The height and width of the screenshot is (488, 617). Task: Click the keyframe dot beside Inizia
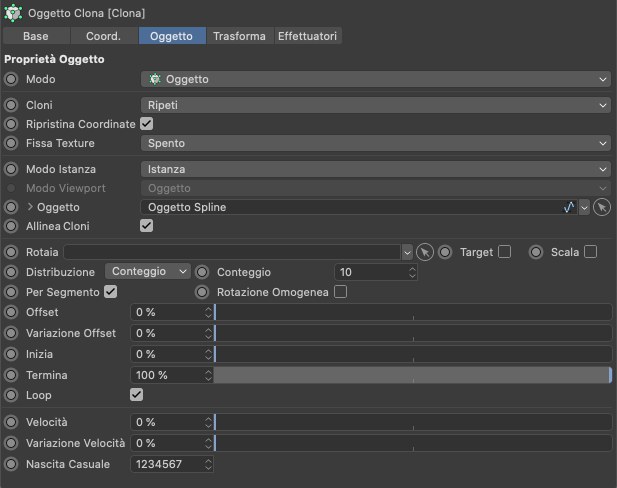point(11,354)
